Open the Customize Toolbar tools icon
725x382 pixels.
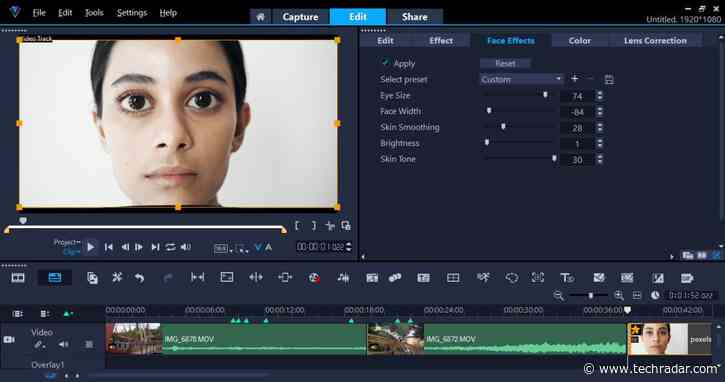pos(117,277)
